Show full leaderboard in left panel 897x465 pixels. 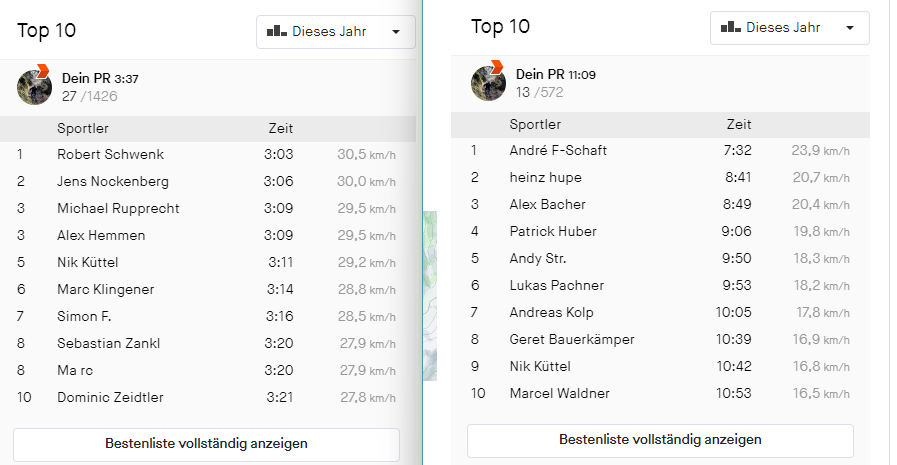(206, 443)
